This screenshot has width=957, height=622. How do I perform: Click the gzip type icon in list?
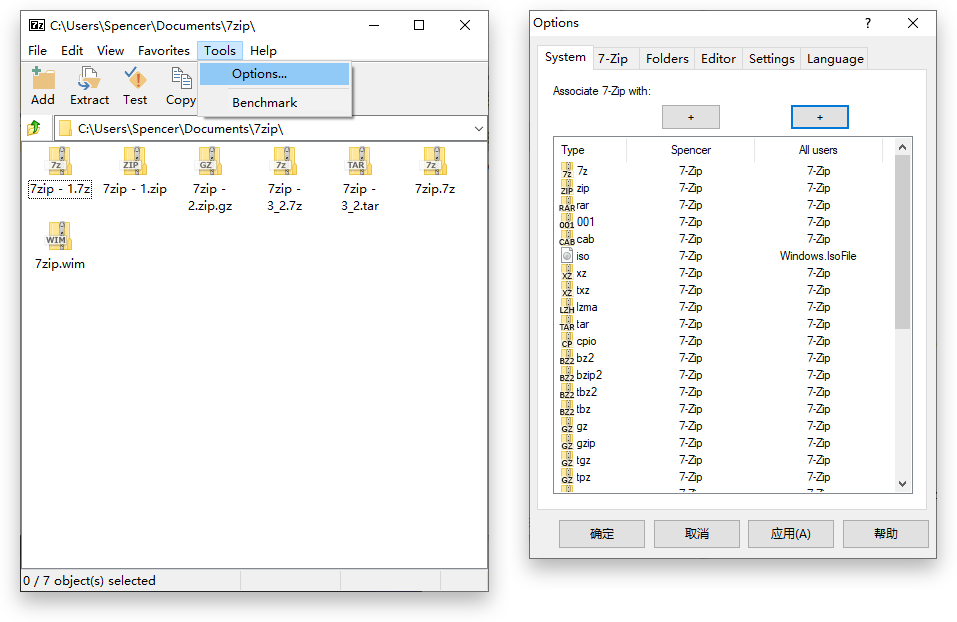567,444
